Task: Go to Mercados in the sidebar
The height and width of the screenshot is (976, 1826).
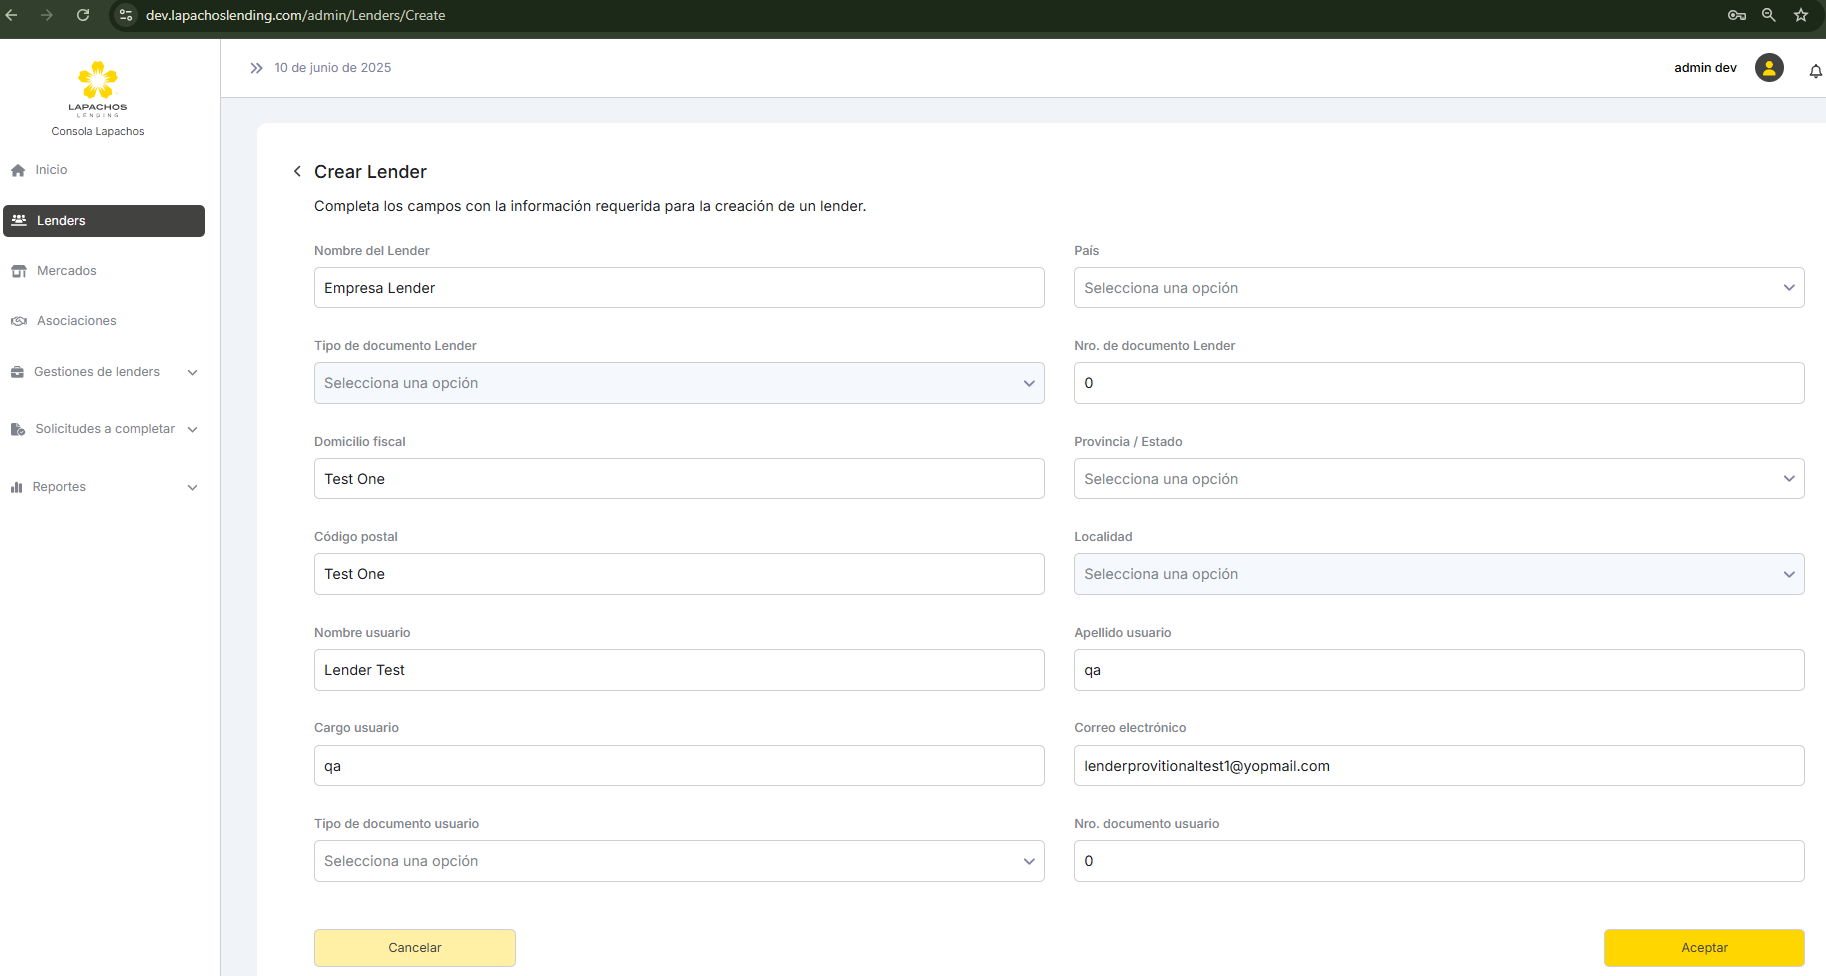Action: pyautogui.click(x=66, y=271)
